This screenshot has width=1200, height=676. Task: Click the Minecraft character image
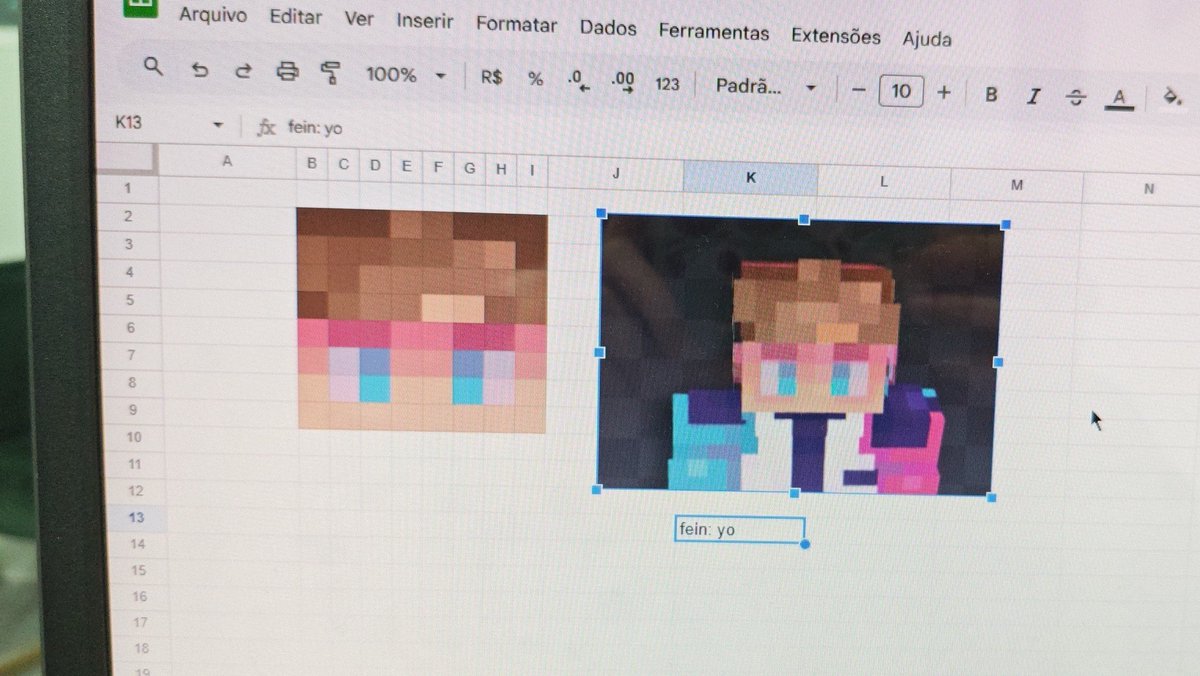point(800,356)
